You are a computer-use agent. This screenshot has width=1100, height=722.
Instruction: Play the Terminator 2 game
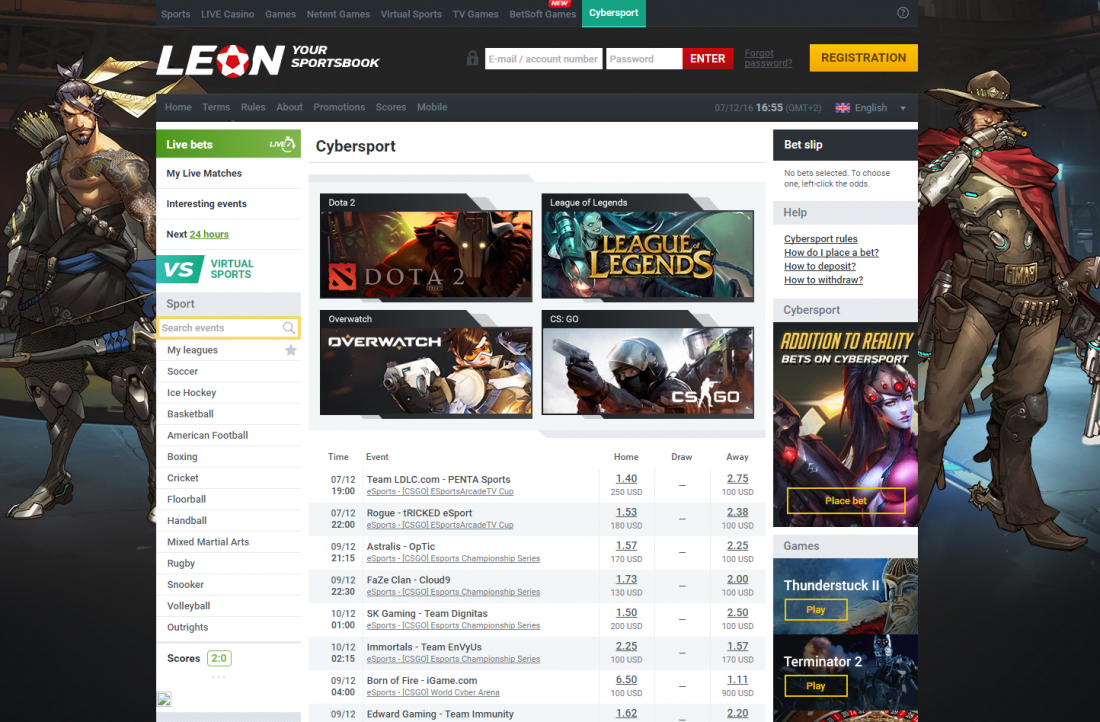point(815,686)
